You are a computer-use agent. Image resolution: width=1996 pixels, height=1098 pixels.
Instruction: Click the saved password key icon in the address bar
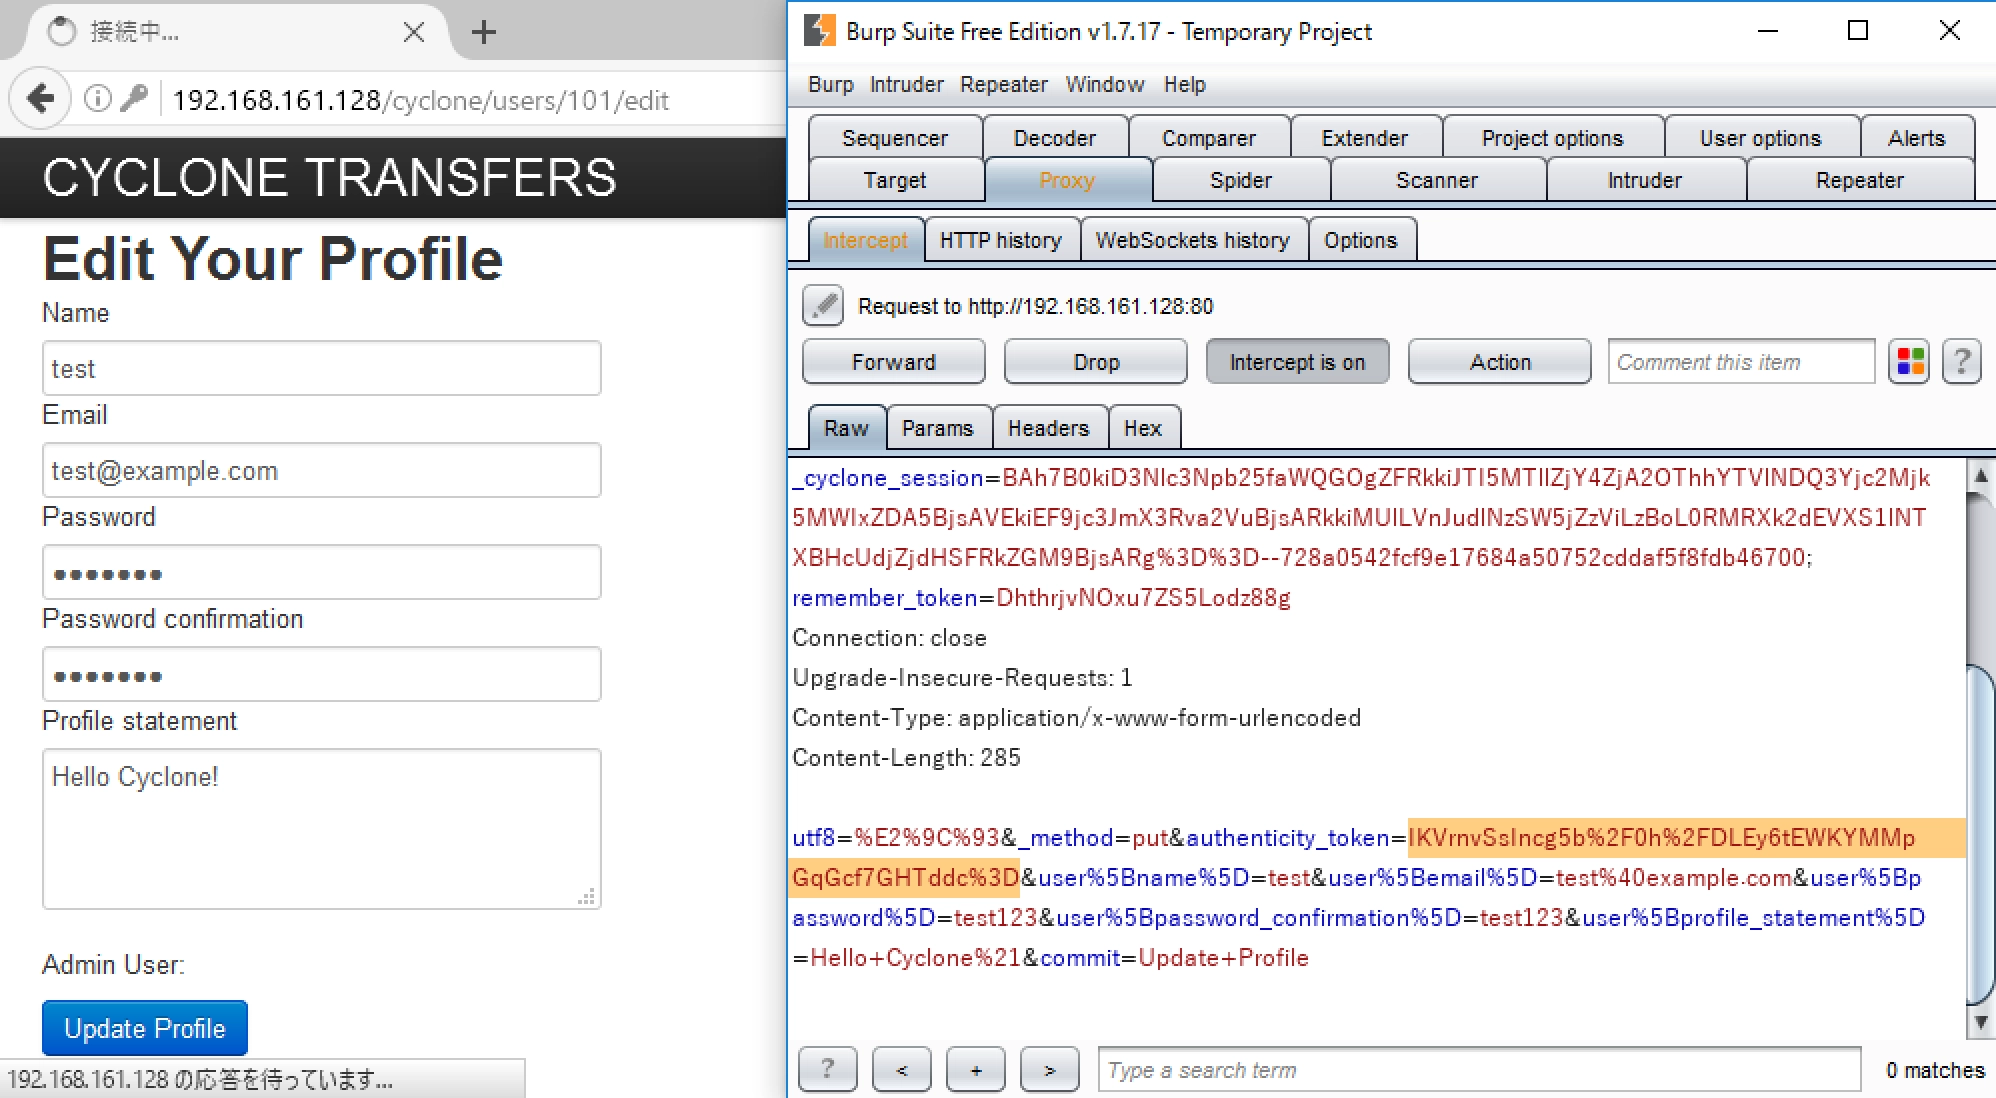pyautogui.click(x=134, y=99)
